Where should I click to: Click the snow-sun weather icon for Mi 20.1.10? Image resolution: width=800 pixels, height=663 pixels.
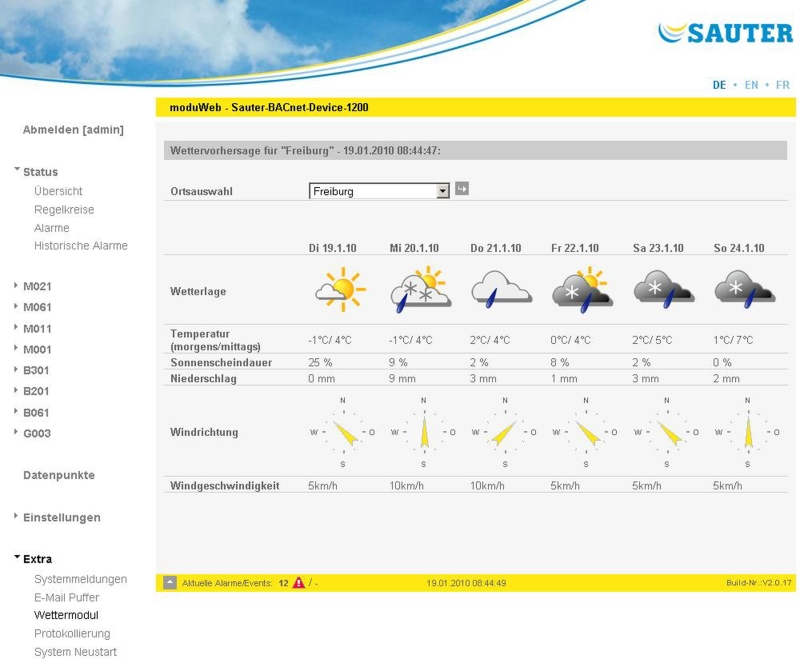pos(421,289)
